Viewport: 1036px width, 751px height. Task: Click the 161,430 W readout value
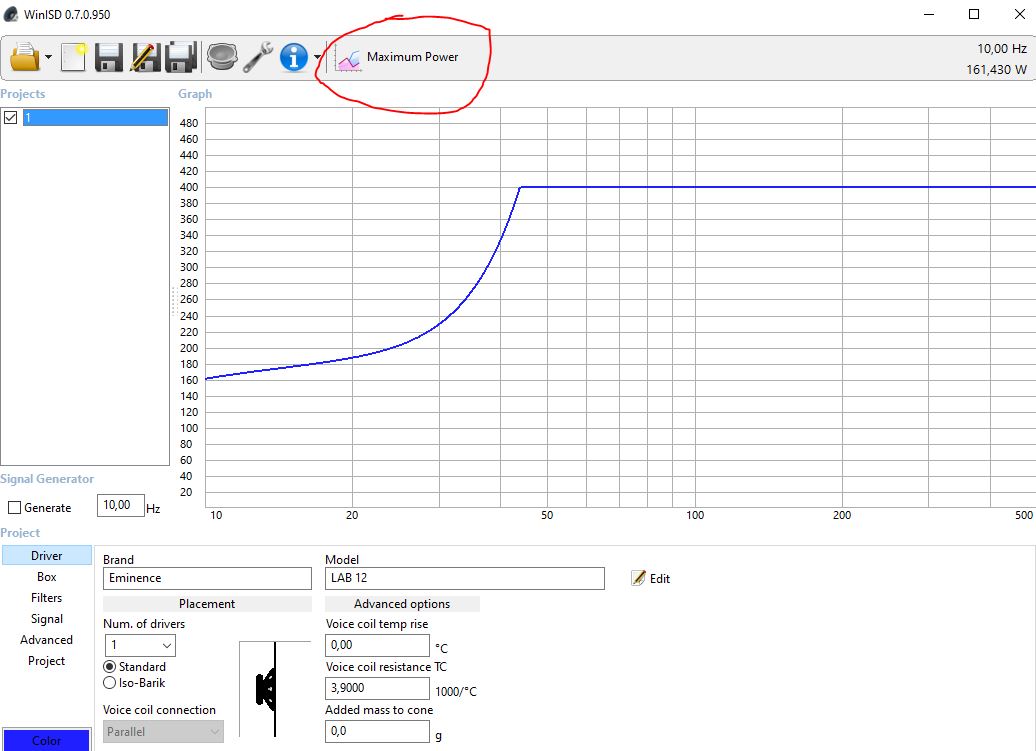tap(996, 69)
